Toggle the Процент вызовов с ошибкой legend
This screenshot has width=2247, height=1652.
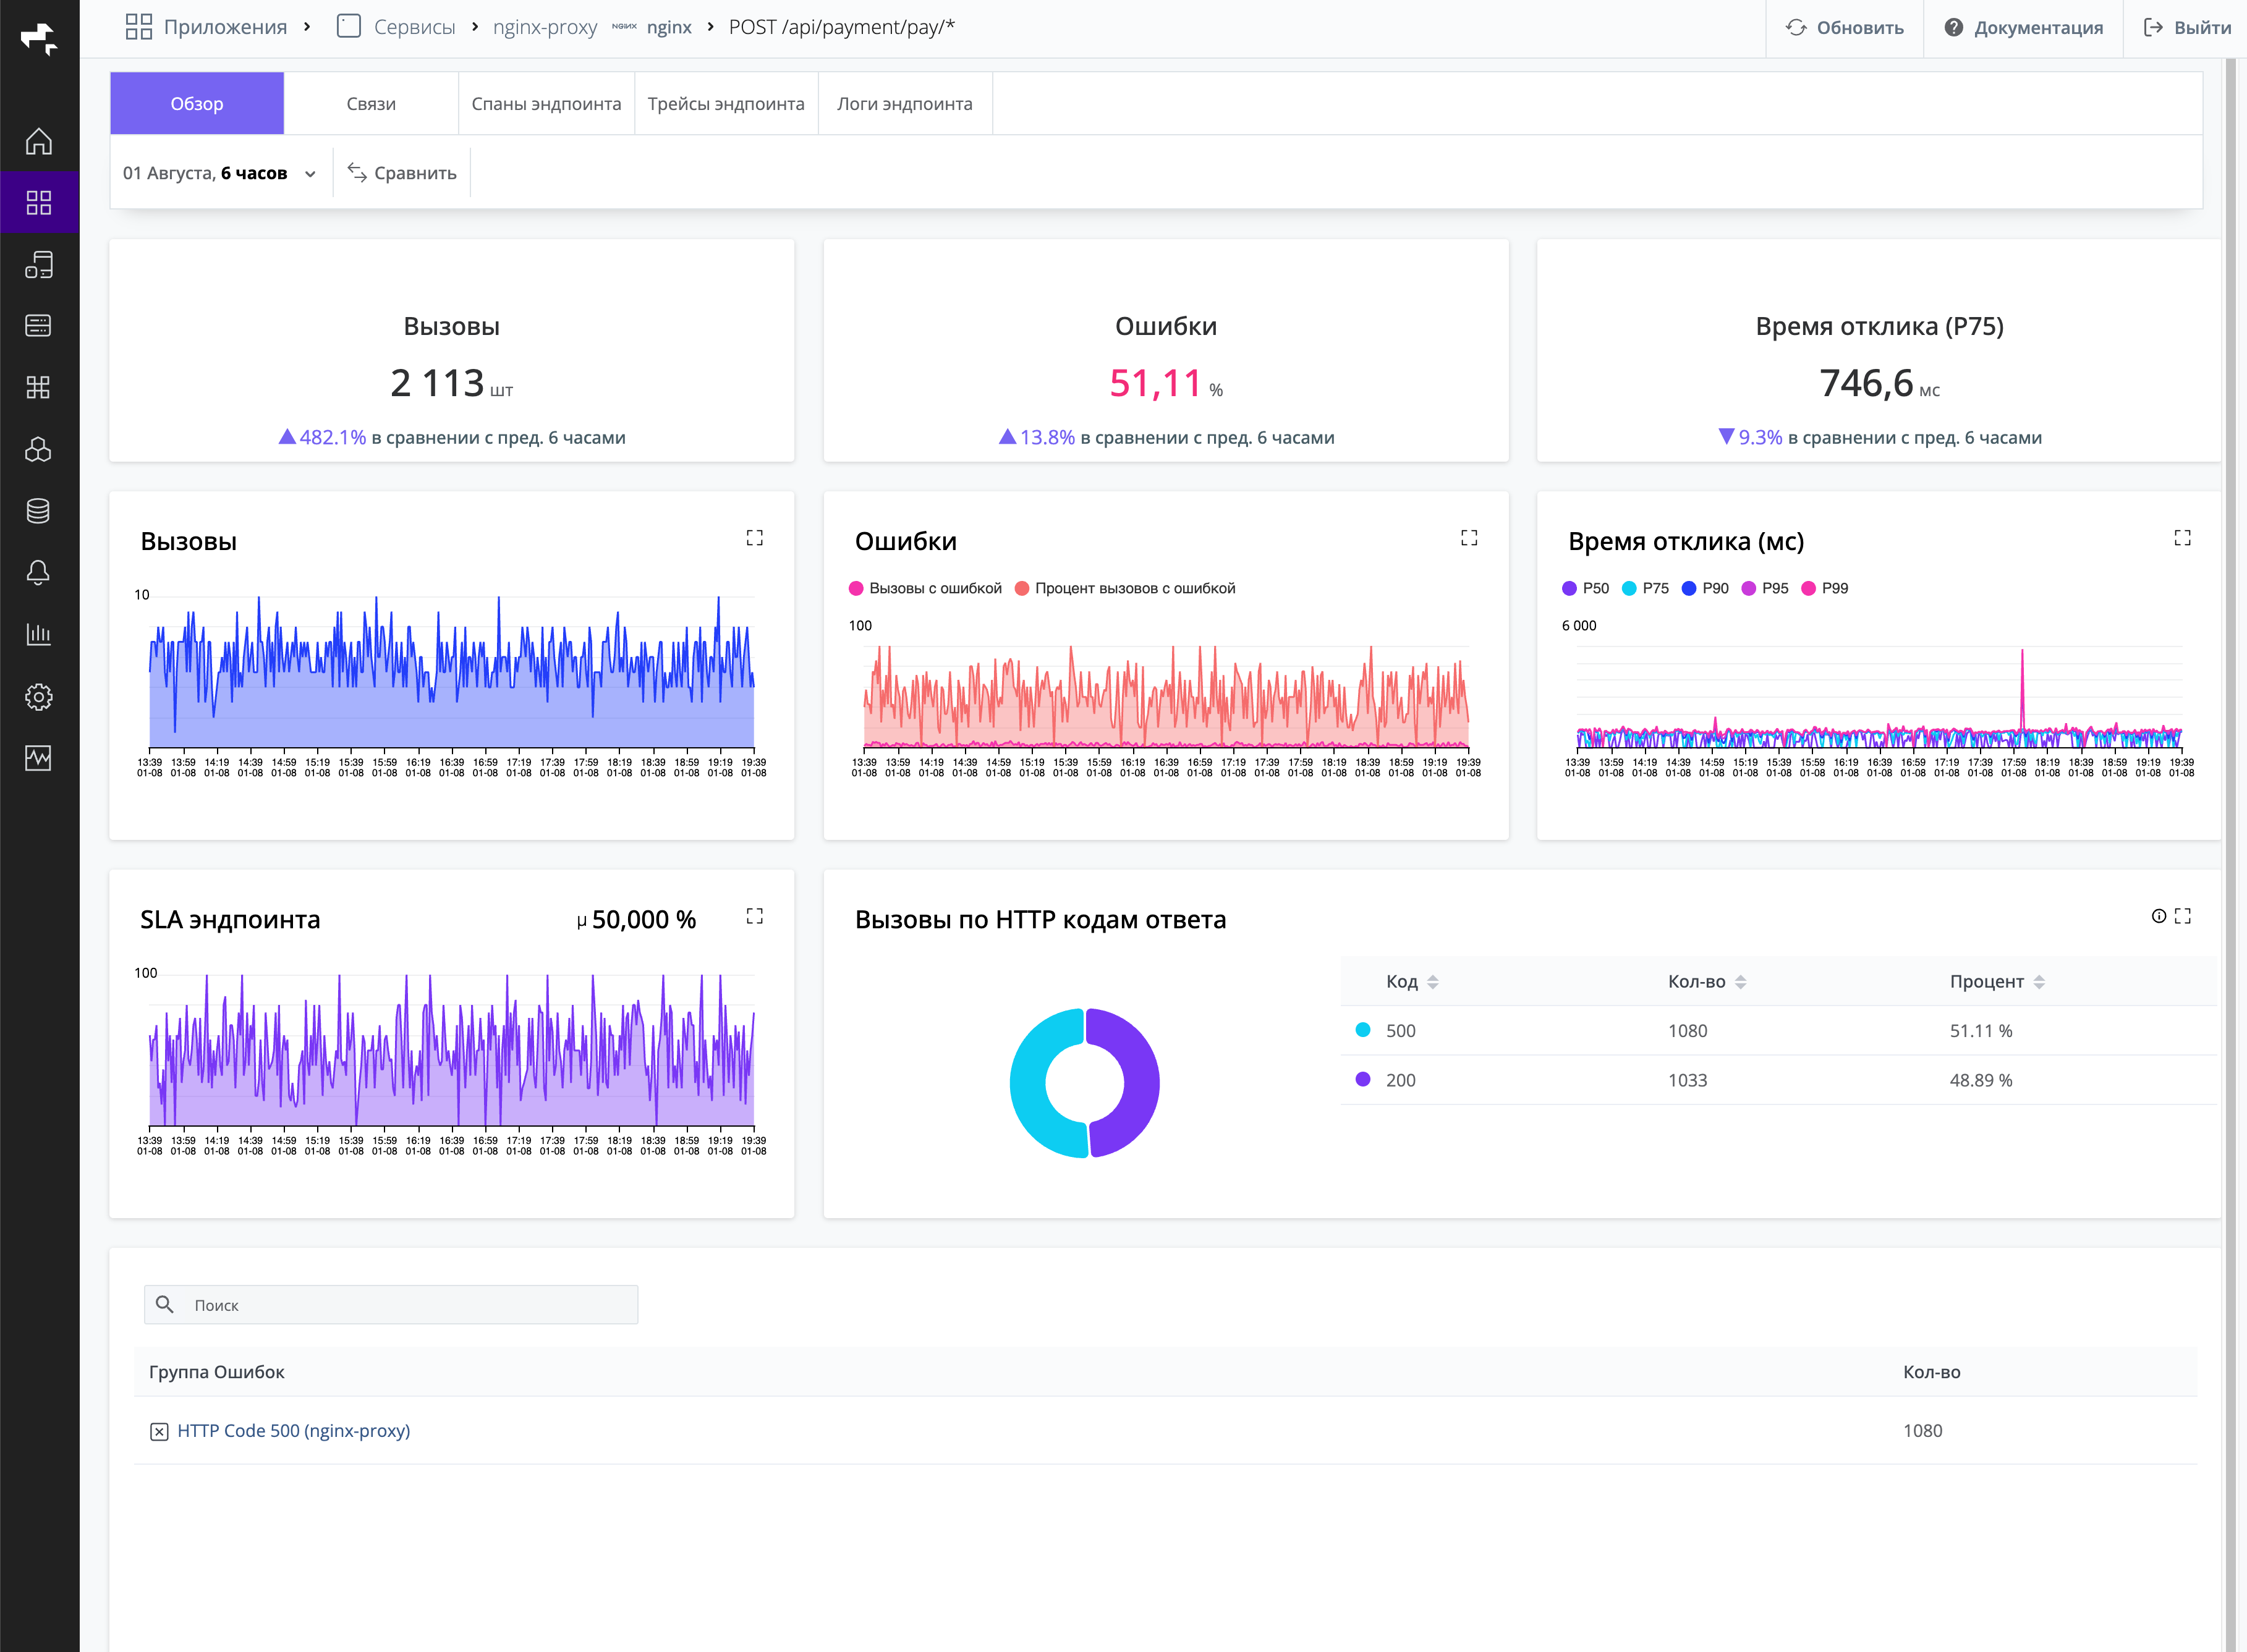[1125, 588]
